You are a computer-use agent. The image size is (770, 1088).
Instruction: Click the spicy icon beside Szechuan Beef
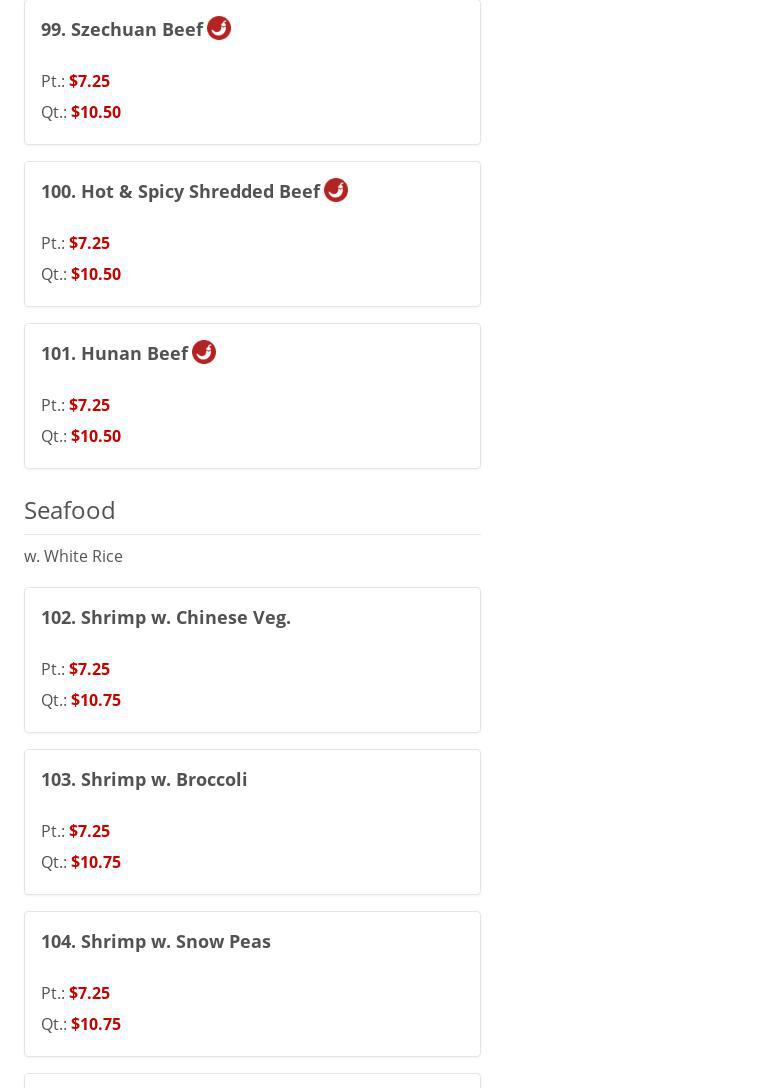click(x=219, y=28)
